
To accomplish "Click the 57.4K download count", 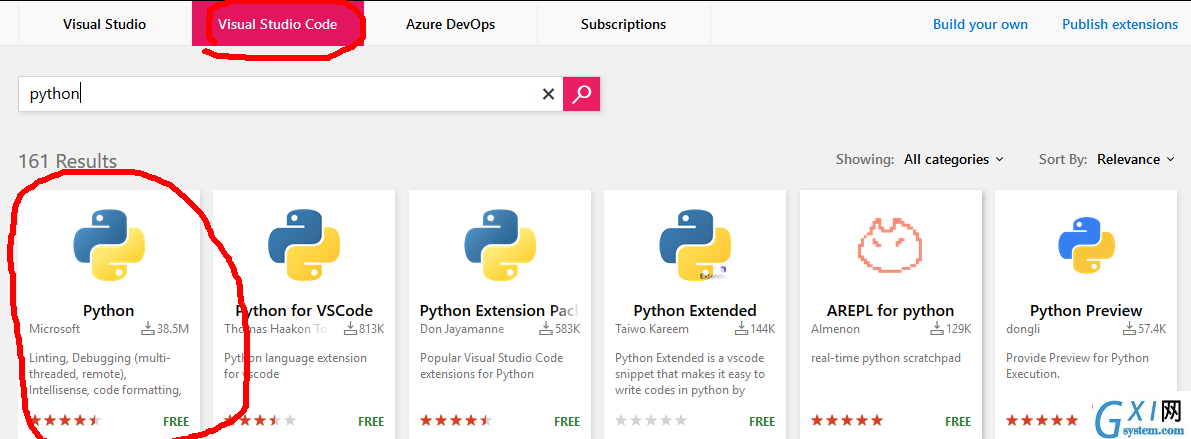I will pos(1144,329).
